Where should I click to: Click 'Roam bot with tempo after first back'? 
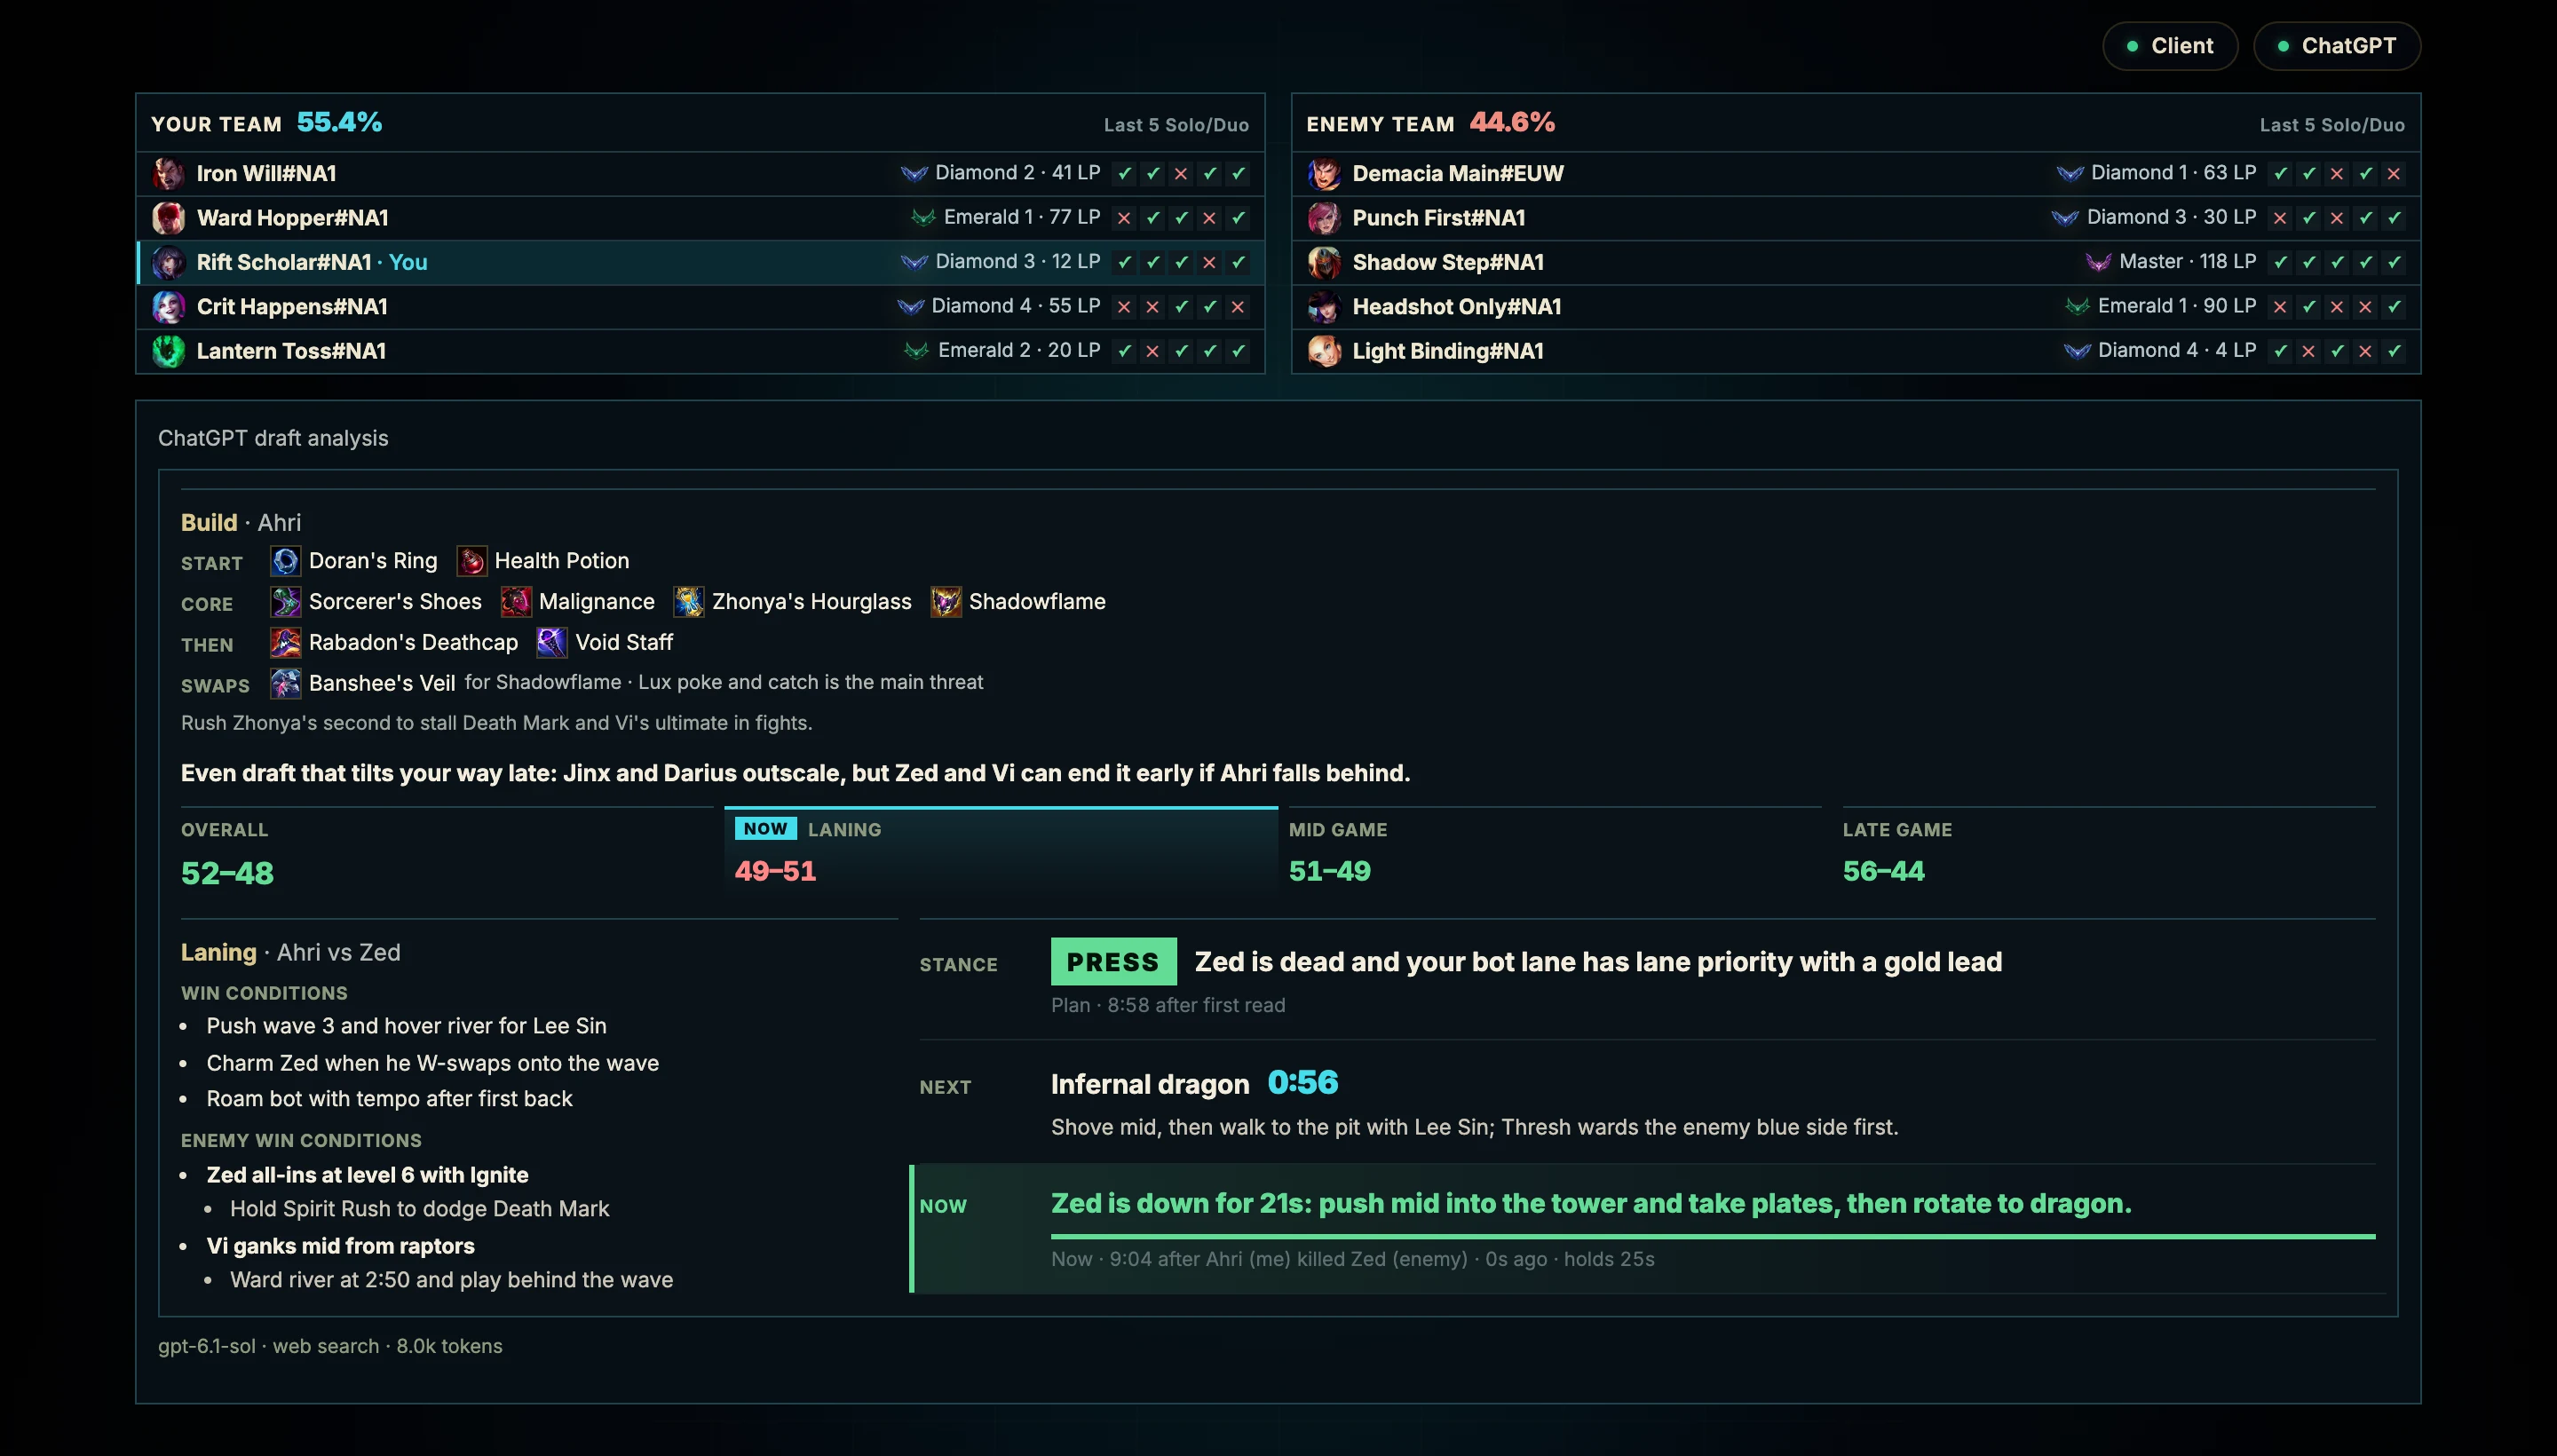click(x=389, y=1099)
